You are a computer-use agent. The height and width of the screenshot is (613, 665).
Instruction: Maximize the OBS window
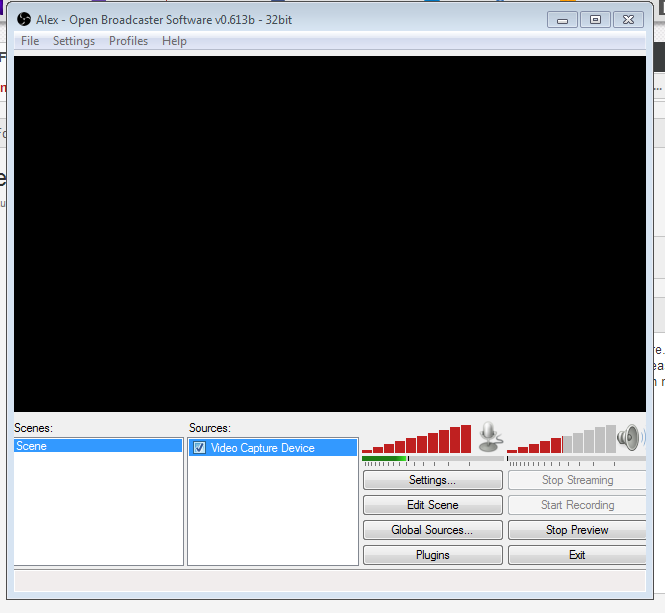click(595, 20)
